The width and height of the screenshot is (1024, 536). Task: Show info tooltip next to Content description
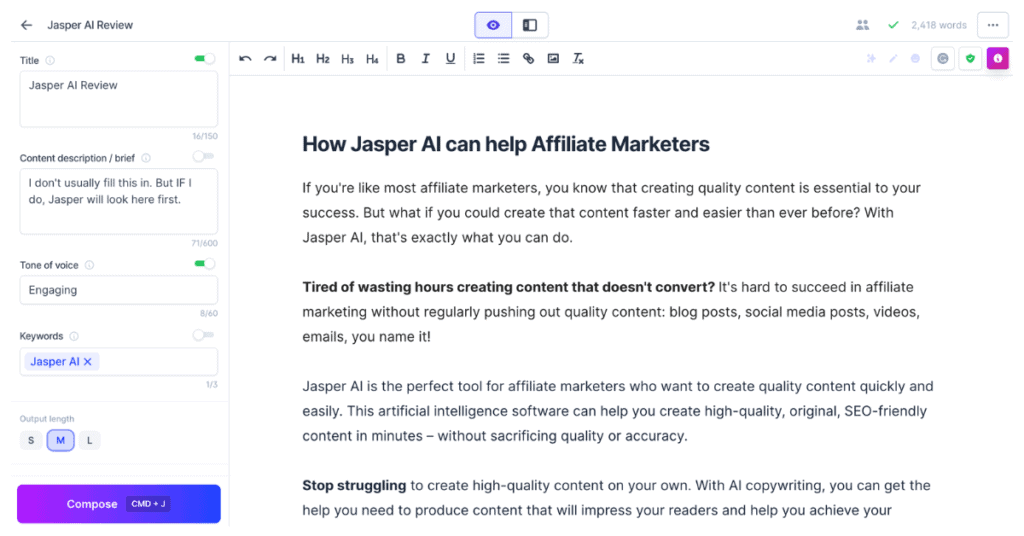[x=146, y=158]
